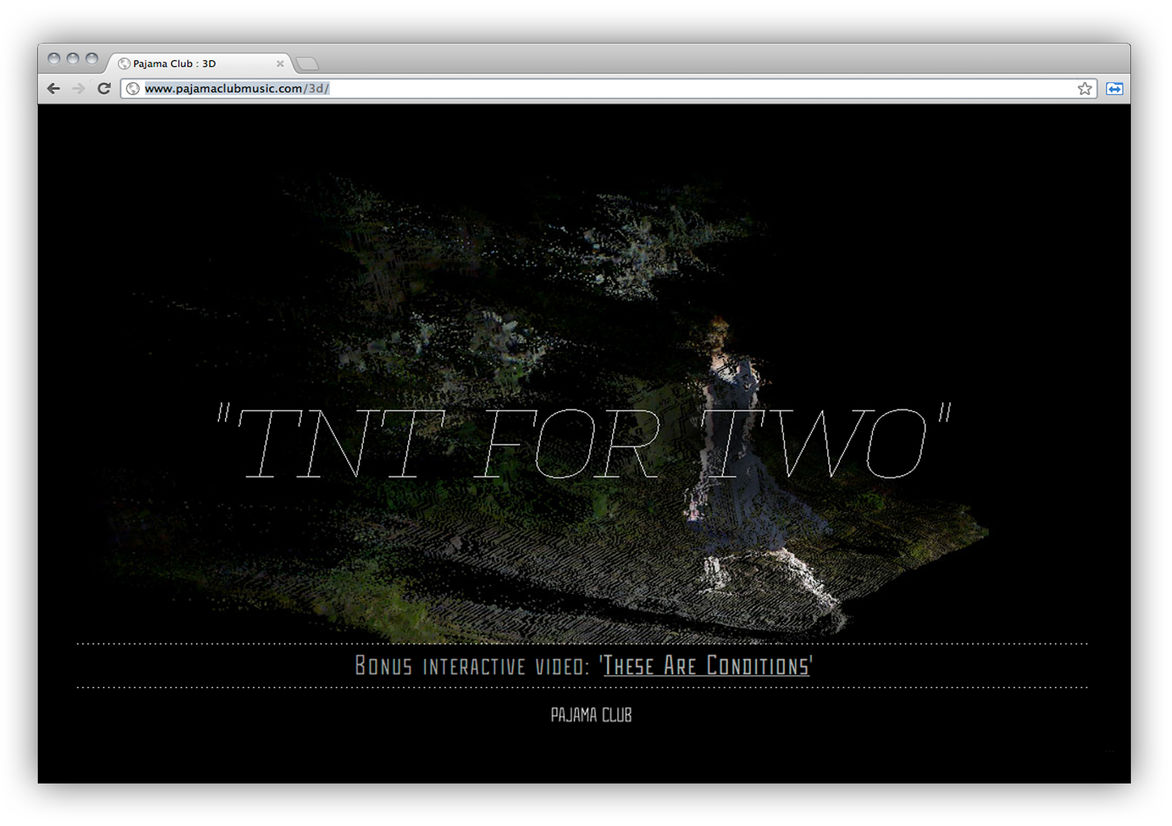Focus the address bar URL field
The width and height of the screenshot is (1172, 826).
[607, 89]
